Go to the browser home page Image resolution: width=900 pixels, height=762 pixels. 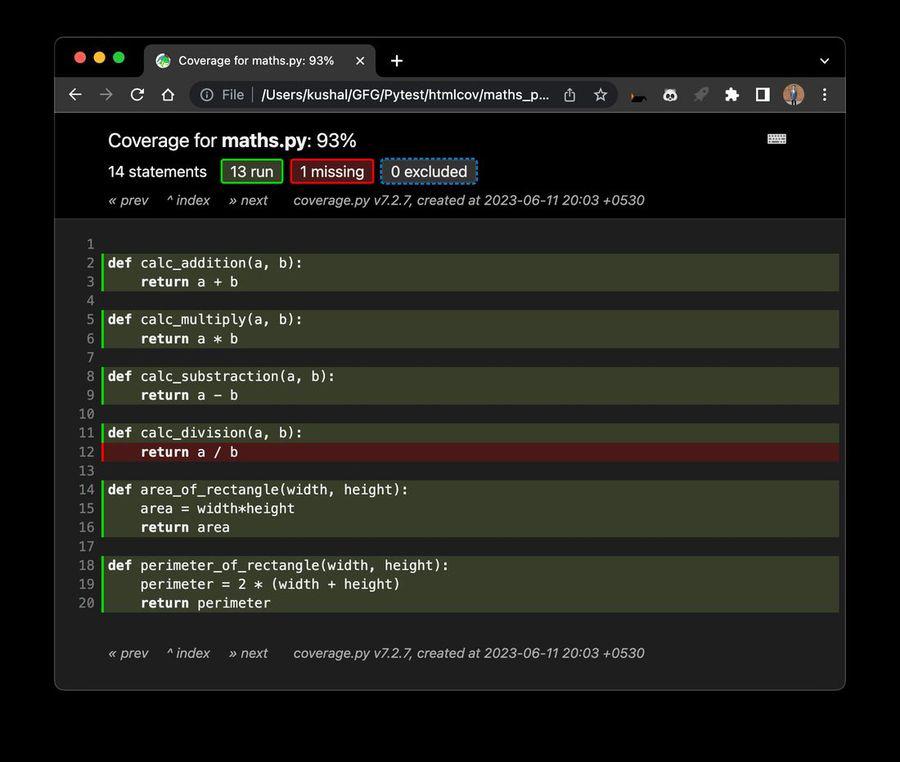(168, 94)
